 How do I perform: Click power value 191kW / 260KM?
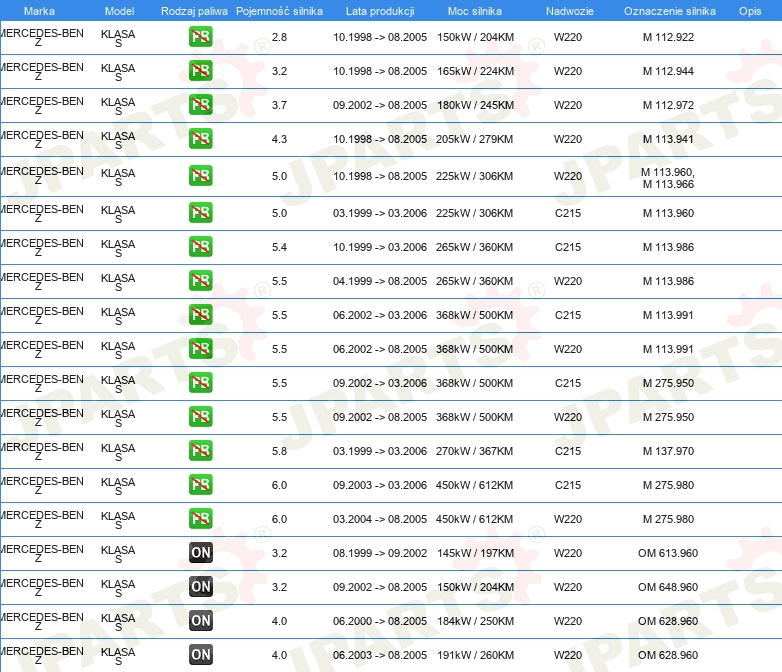[475, 655]
